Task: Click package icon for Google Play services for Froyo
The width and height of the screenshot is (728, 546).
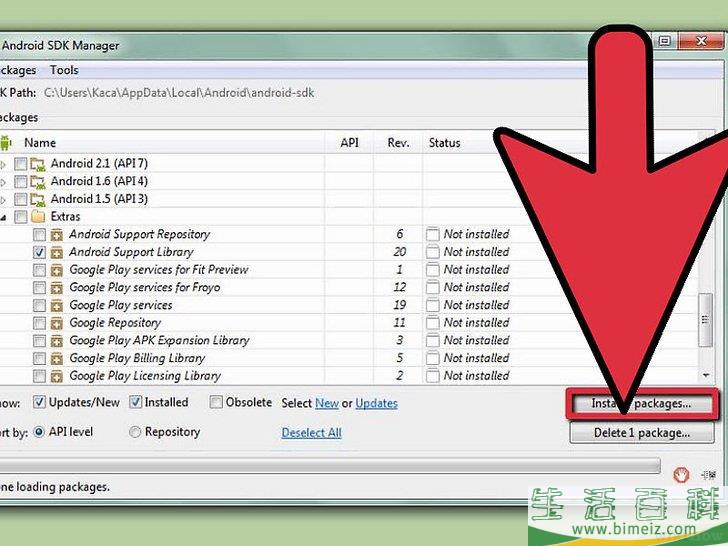Action: click(x=57, y=288)
